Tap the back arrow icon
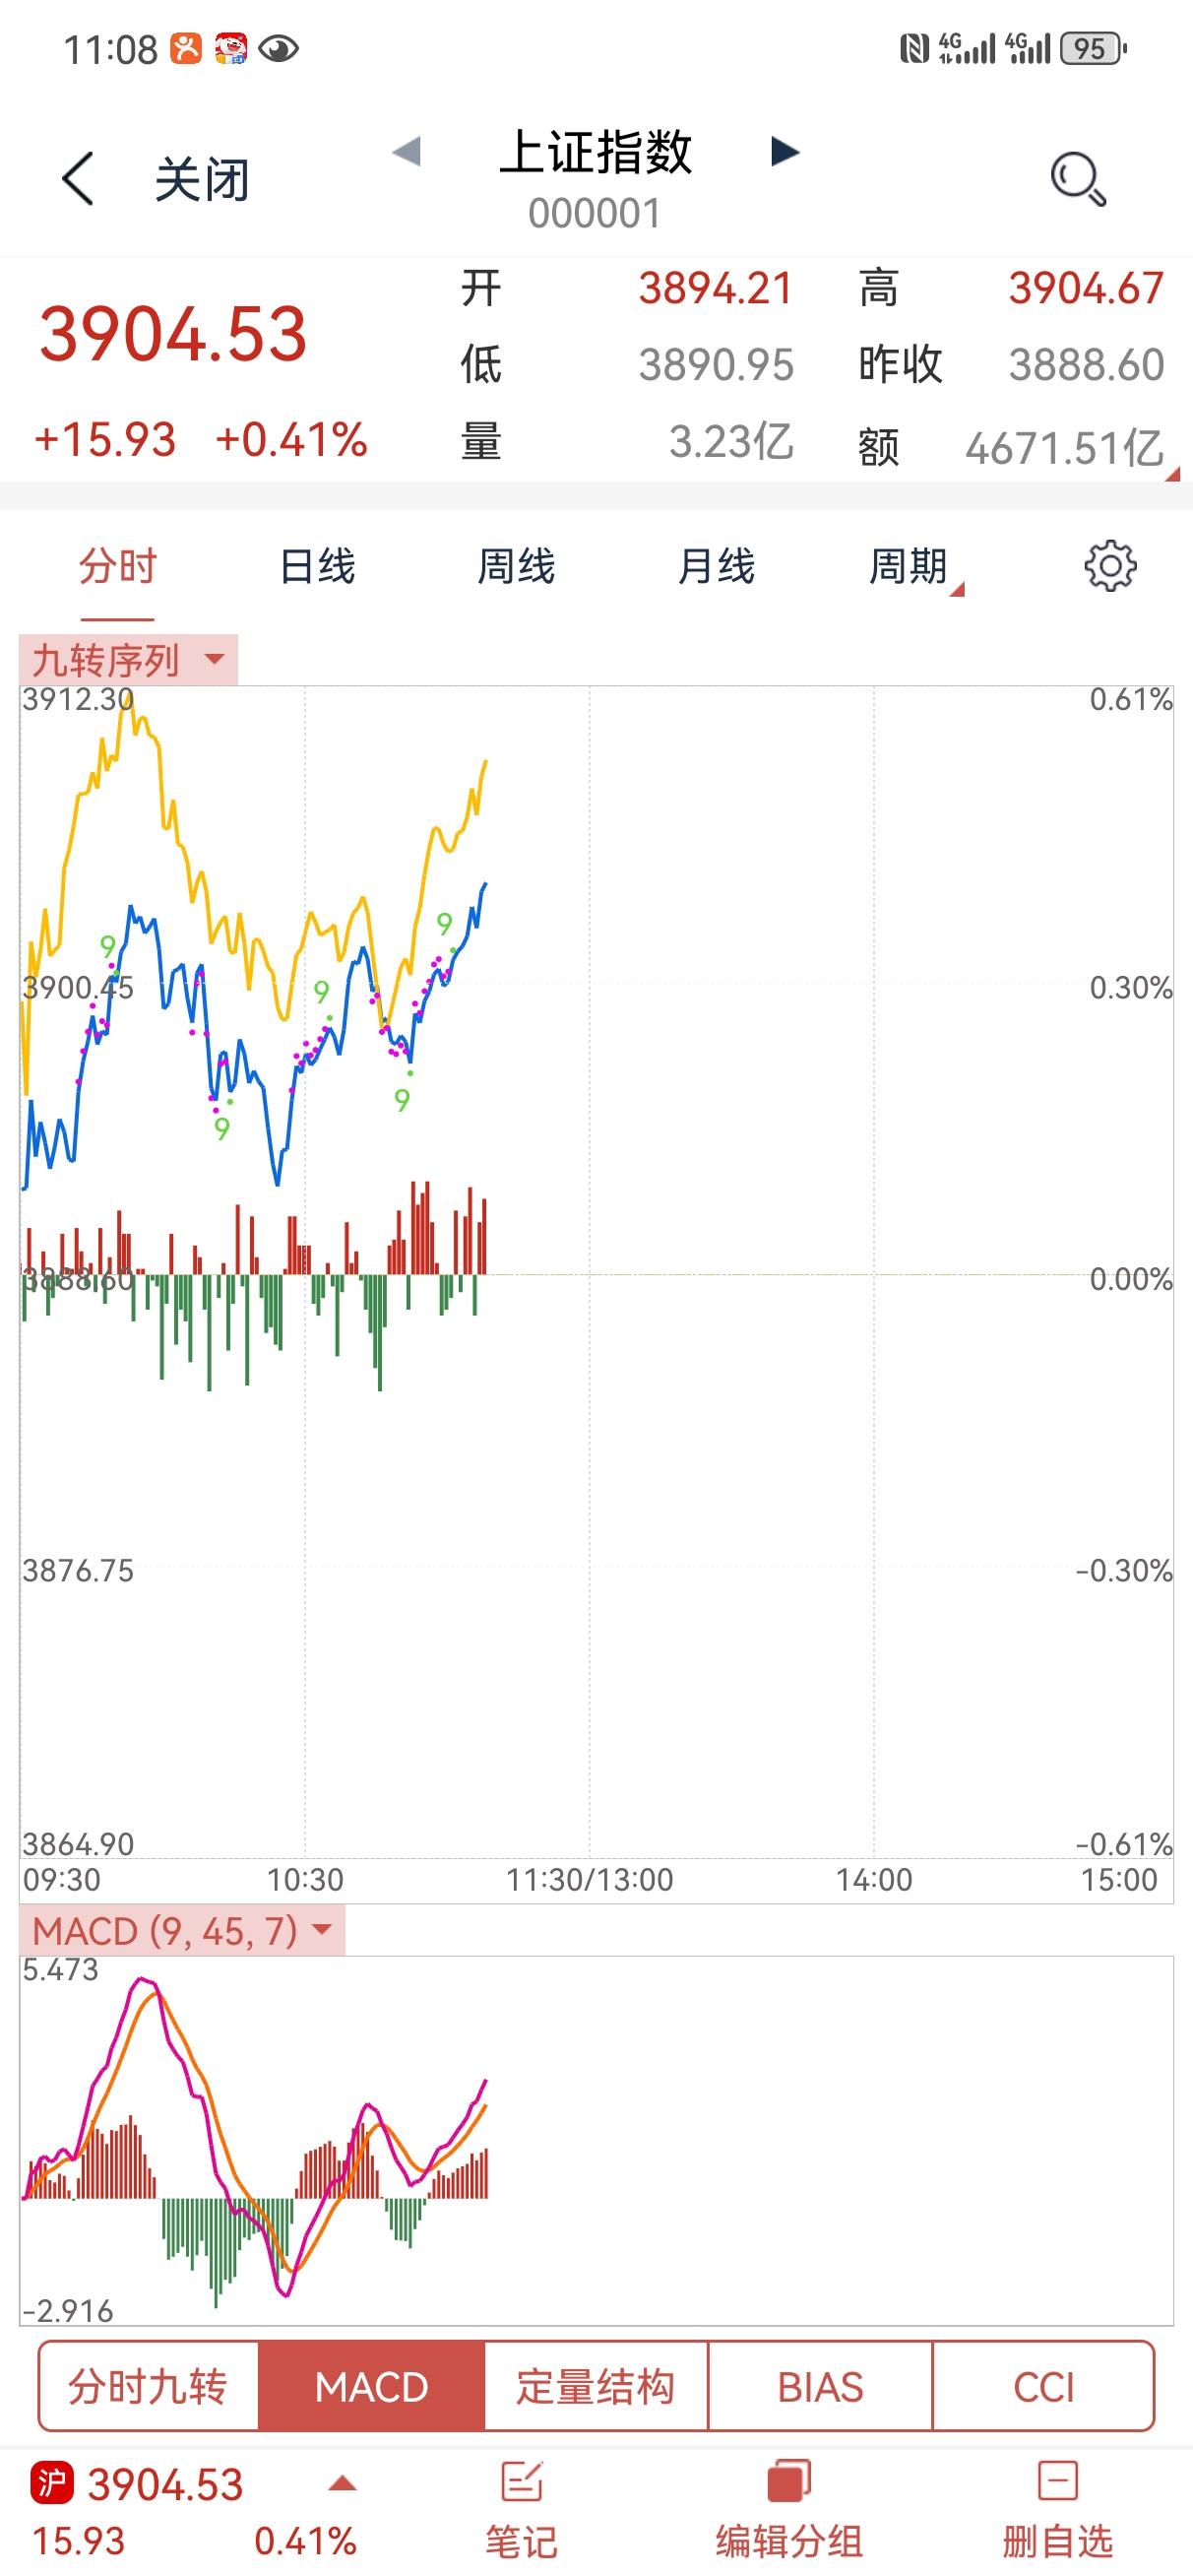 click(x=78, y=179)
